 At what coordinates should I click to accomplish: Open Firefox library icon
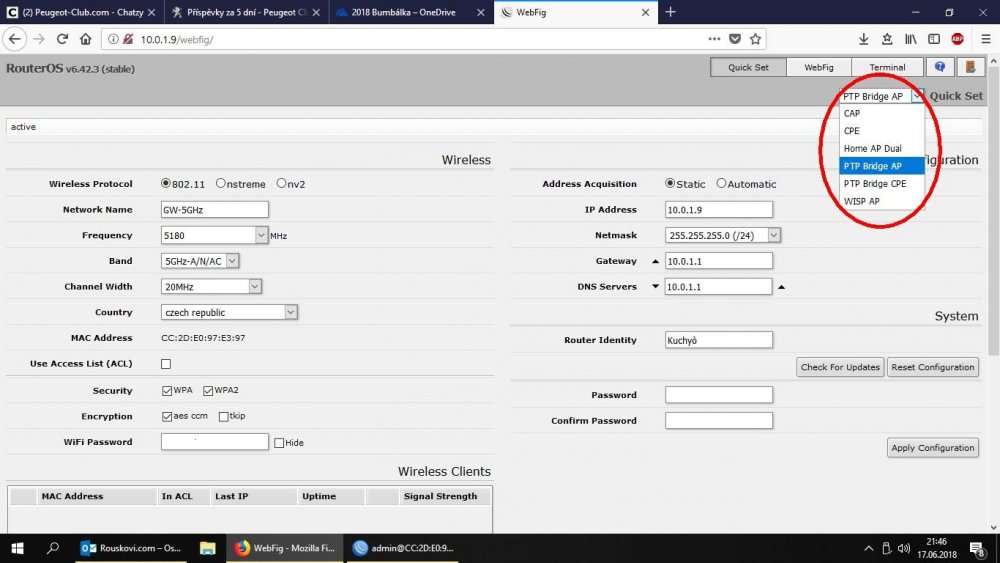pos(911,39)
